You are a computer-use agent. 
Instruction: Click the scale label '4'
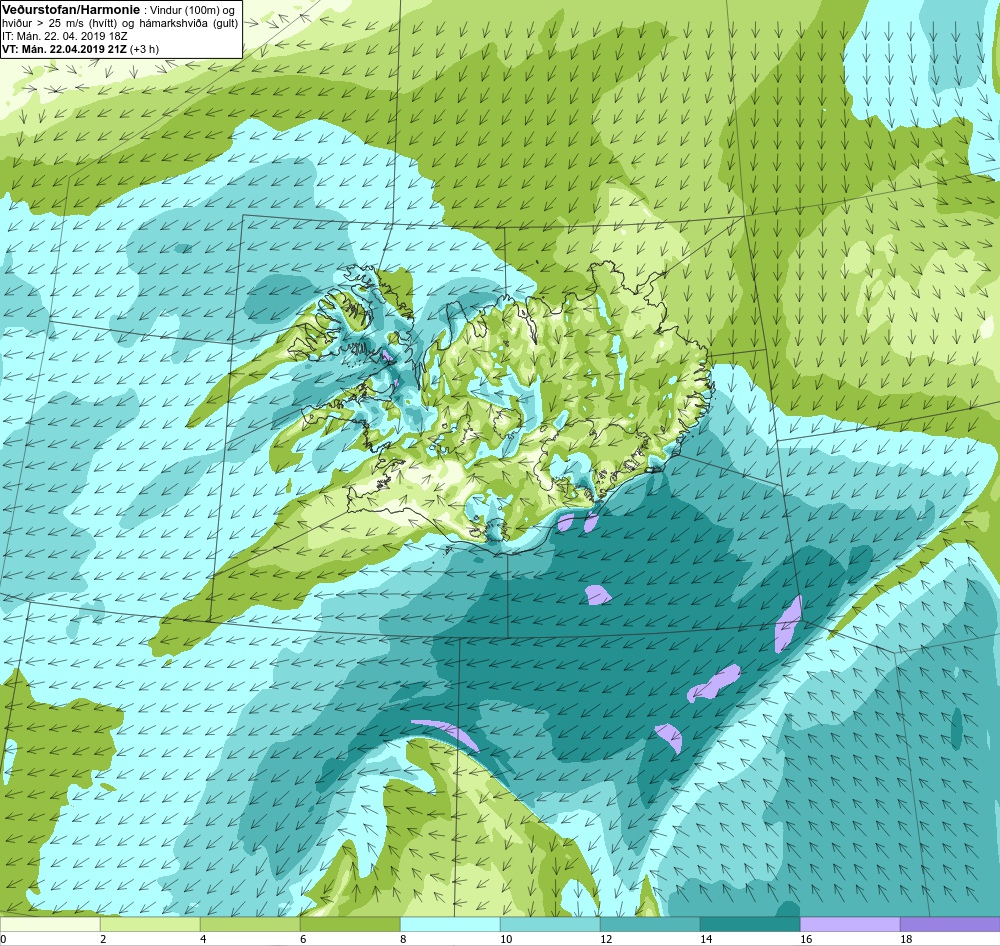(203, 939)
